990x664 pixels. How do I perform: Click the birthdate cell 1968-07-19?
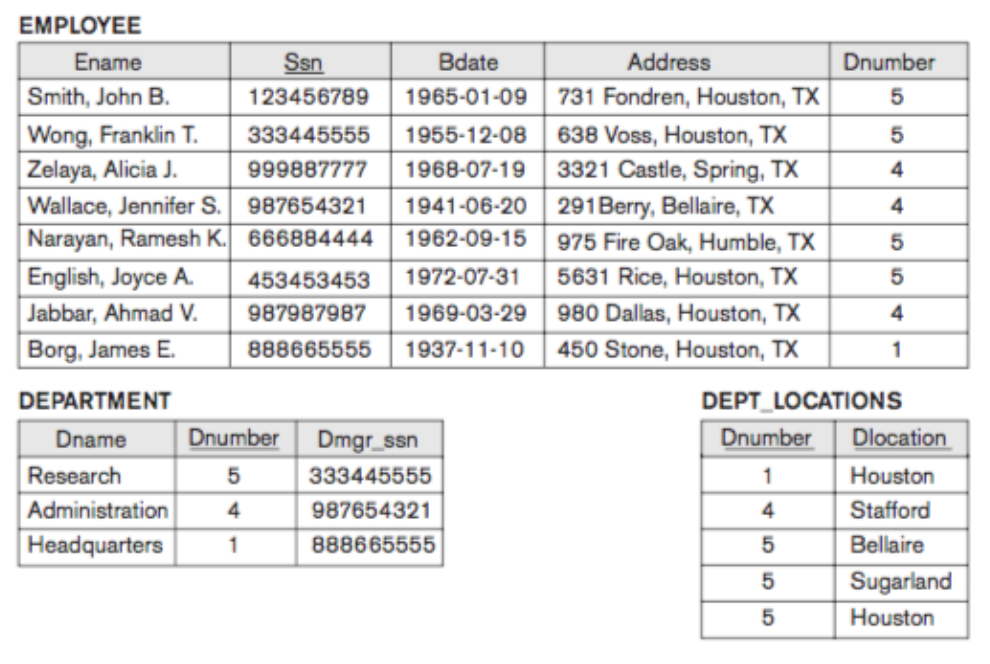466,170
